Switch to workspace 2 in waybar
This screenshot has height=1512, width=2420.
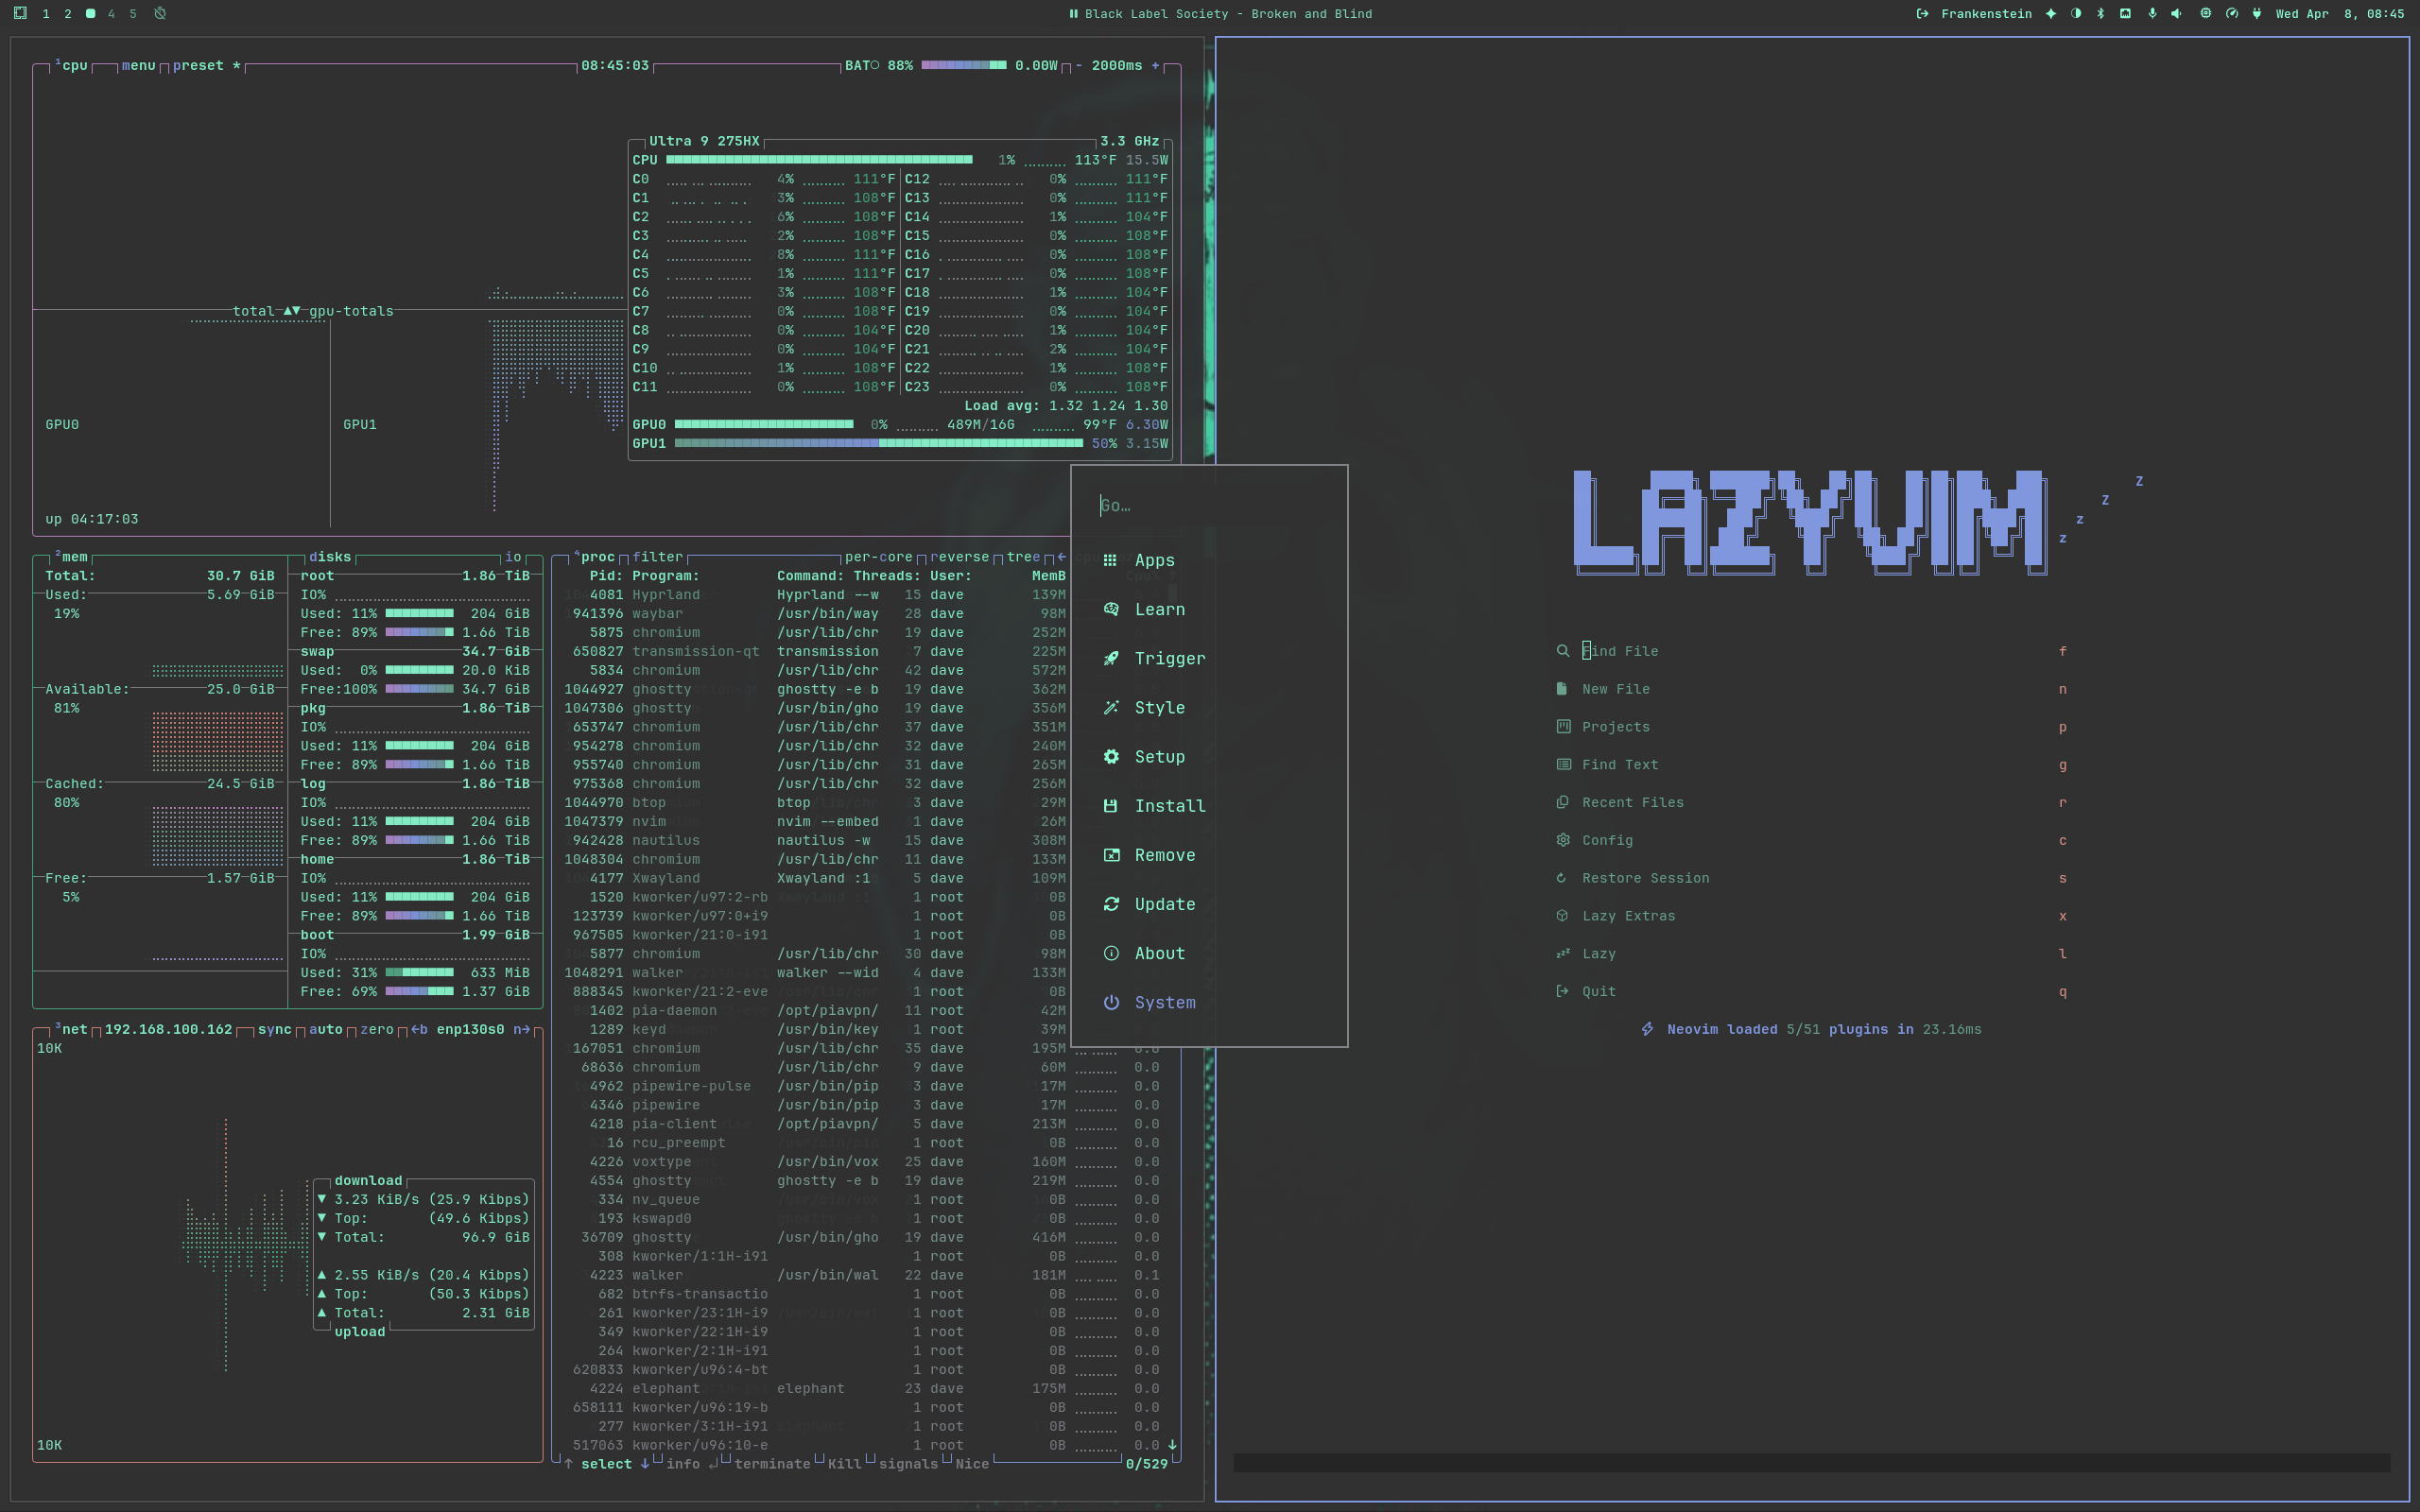pos(68,14)
